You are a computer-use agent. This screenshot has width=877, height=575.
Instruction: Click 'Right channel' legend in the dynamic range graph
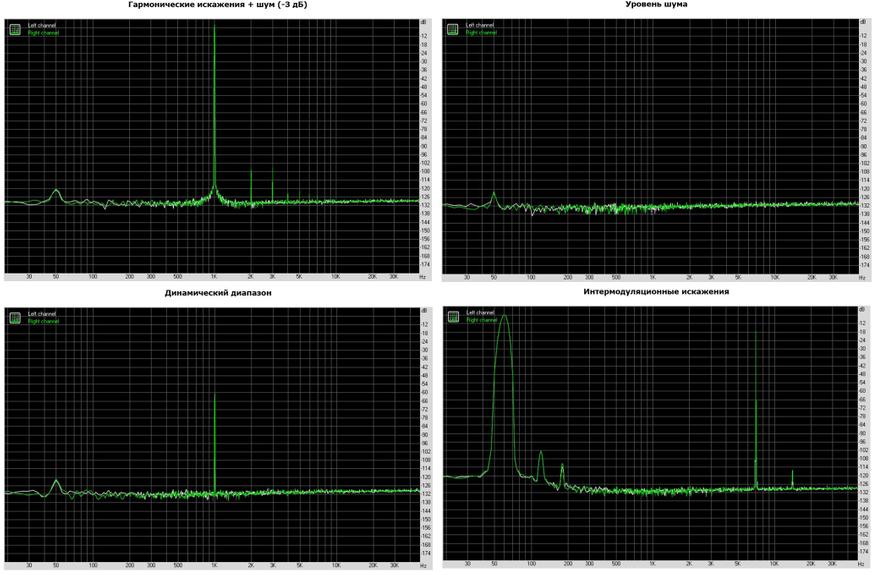[x=44, y=321]
